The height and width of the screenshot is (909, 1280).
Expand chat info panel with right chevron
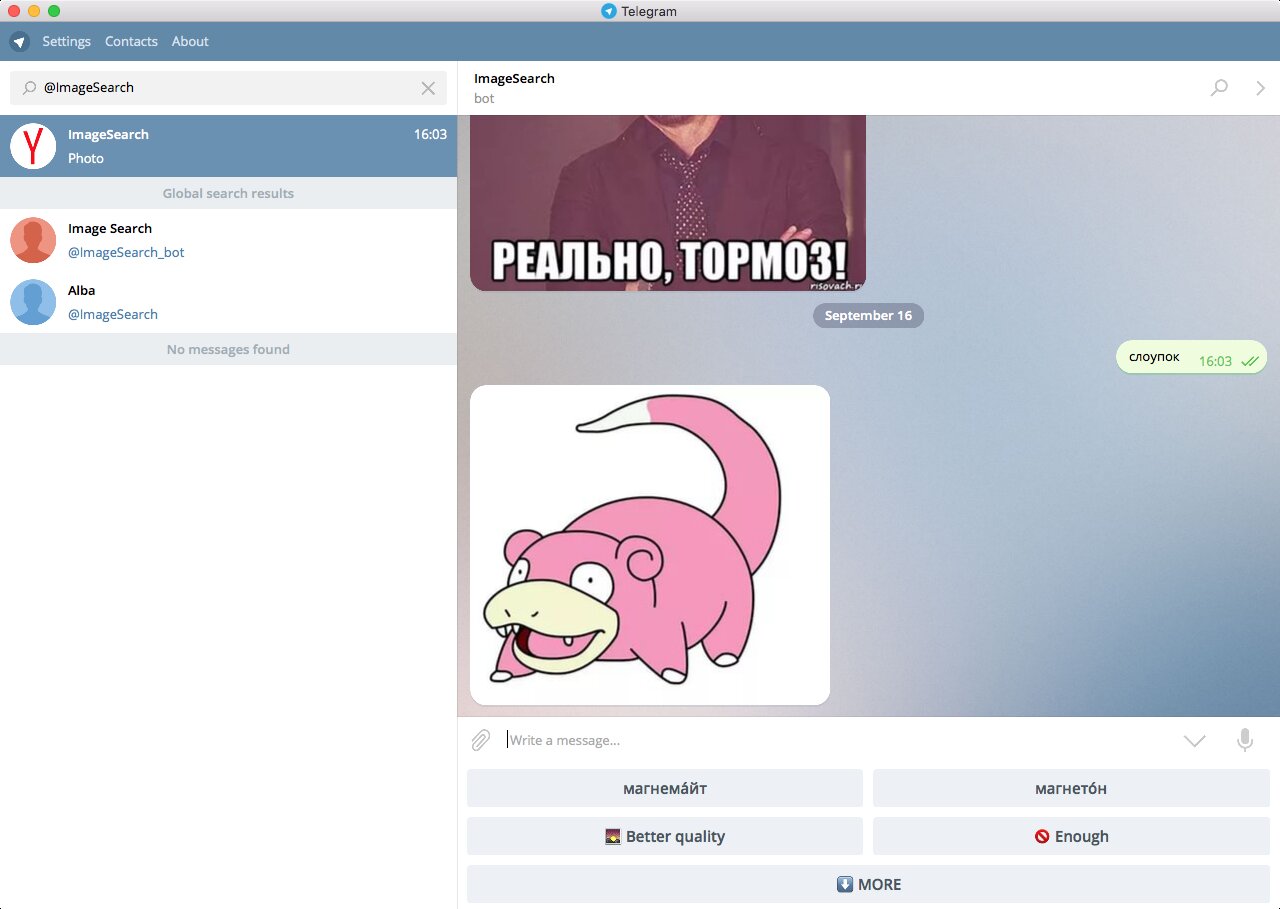[x=1260, y=88]
